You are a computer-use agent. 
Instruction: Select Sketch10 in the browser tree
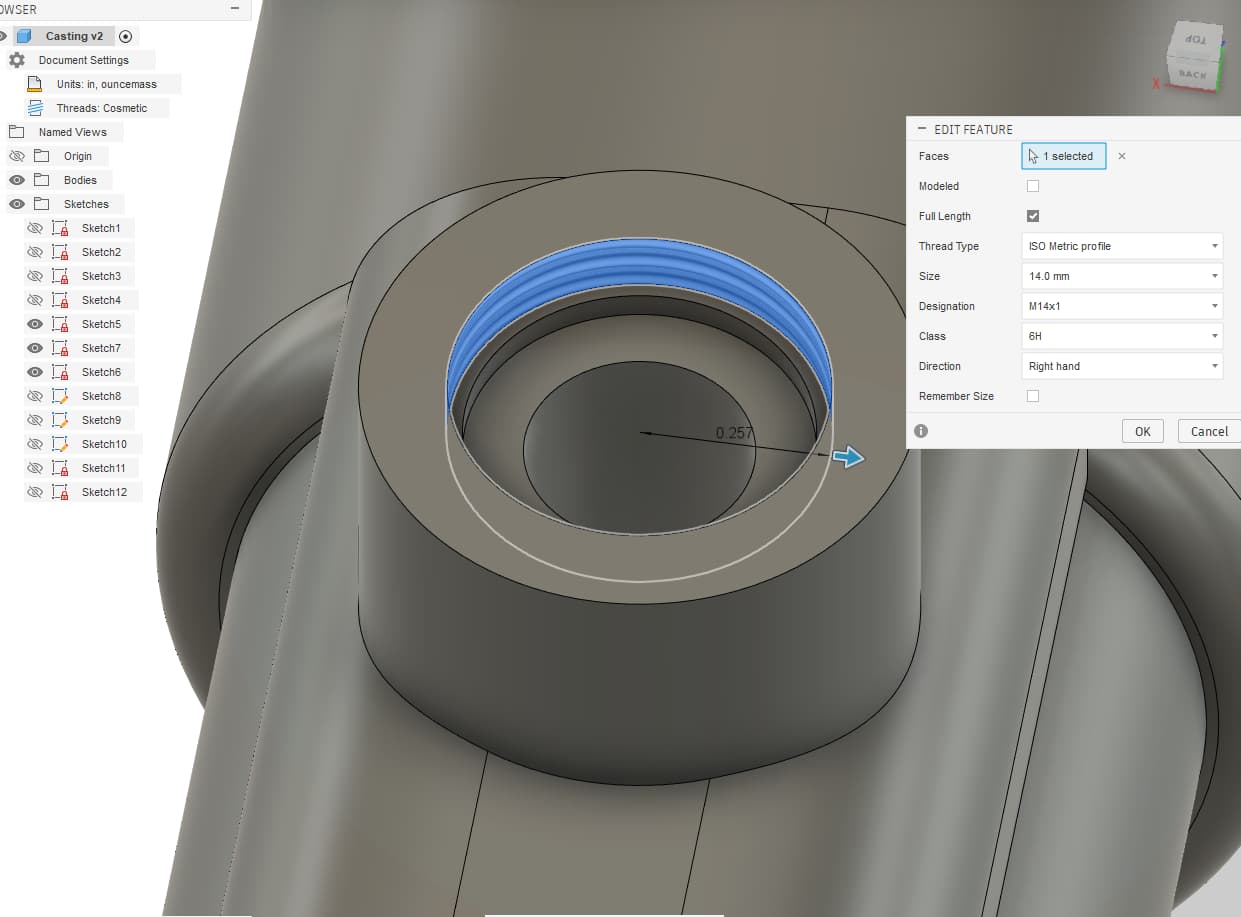click(x=104, y=444)
